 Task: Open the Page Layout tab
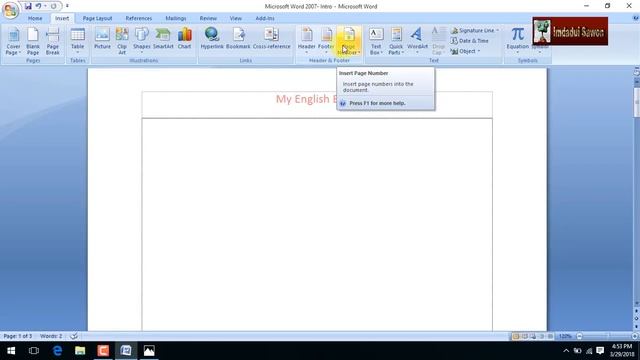click(x=97, y=18)
